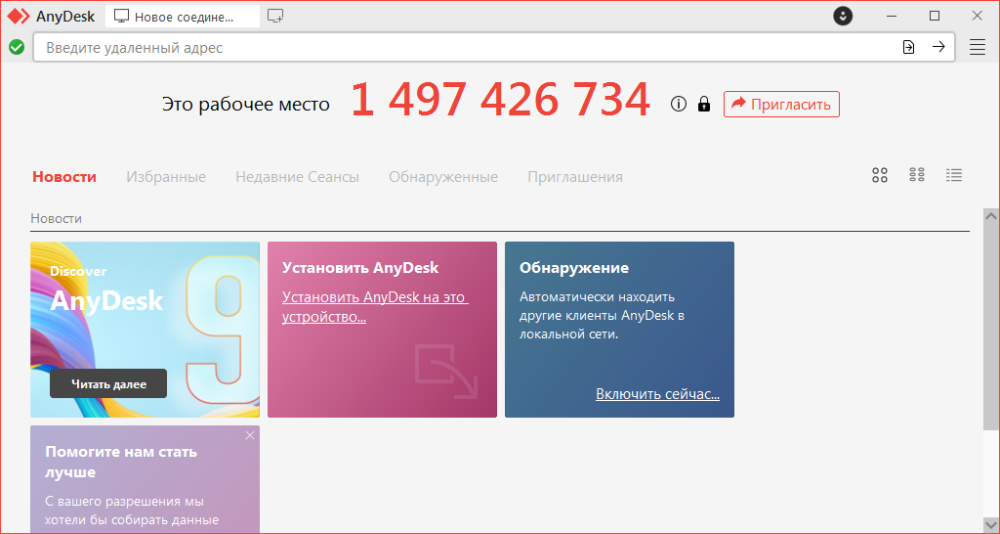Open the hamburger main menu

(977, 47)
